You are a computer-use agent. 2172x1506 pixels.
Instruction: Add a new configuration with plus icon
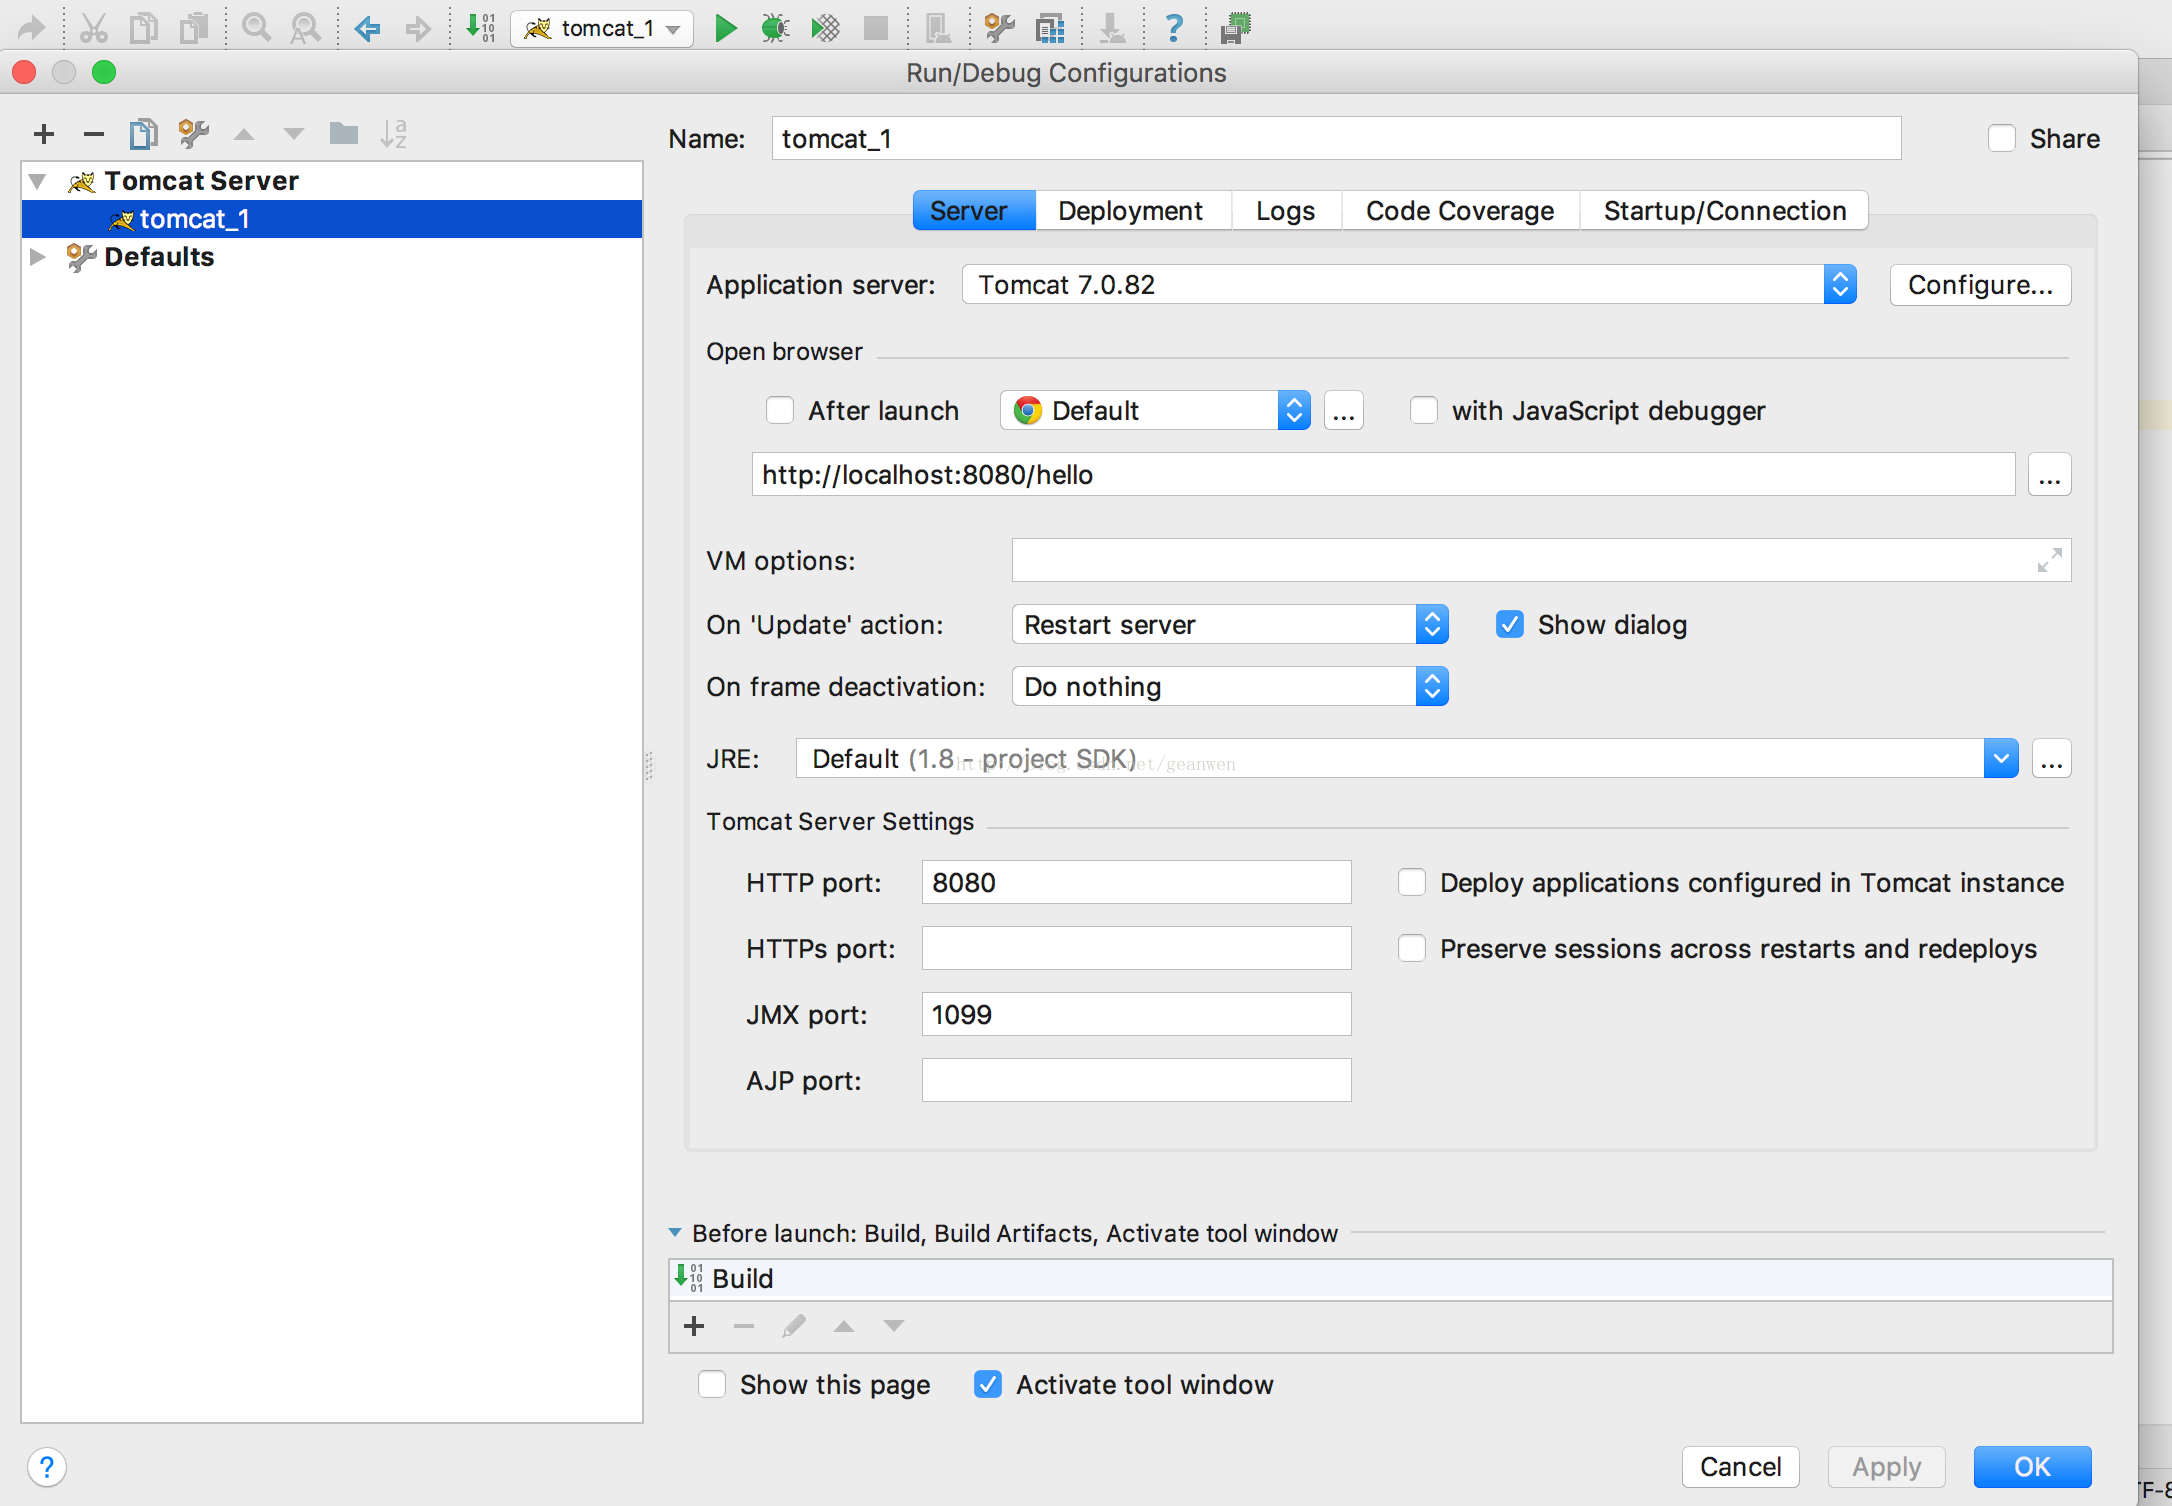click(x=44, y=134)
